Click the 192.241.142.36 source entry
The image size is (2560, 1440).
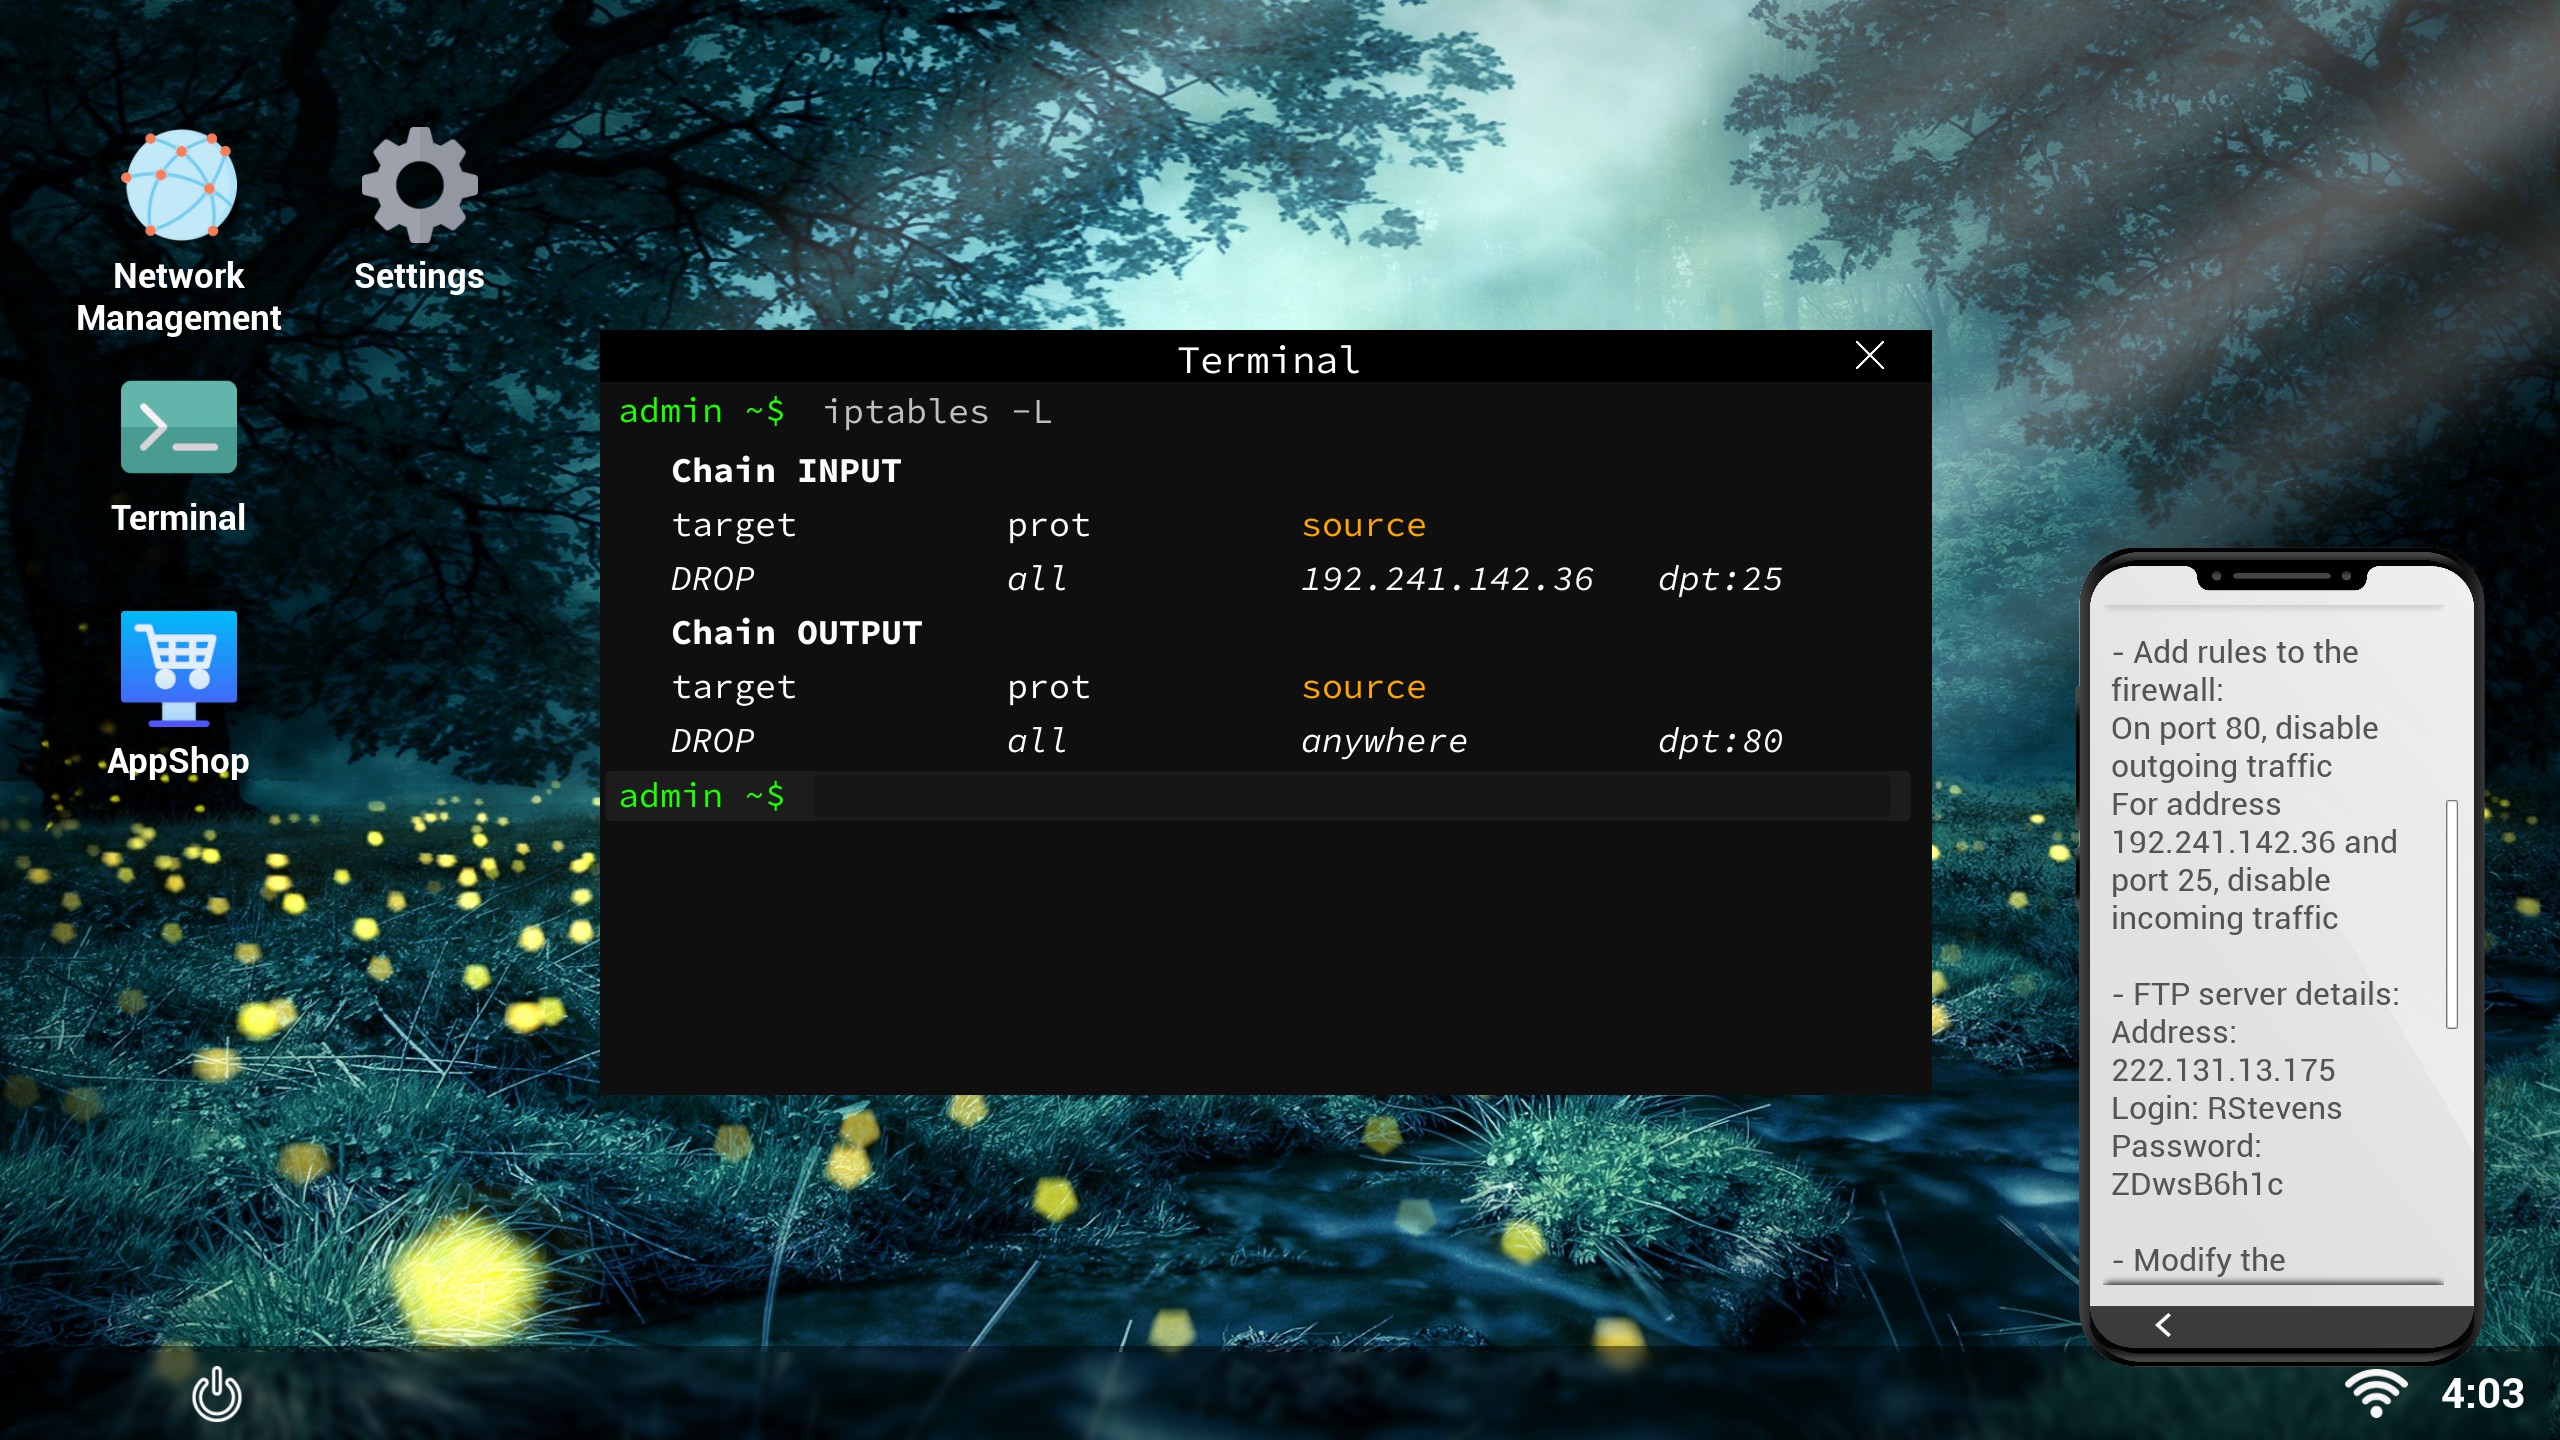[x=1446, y=579]
